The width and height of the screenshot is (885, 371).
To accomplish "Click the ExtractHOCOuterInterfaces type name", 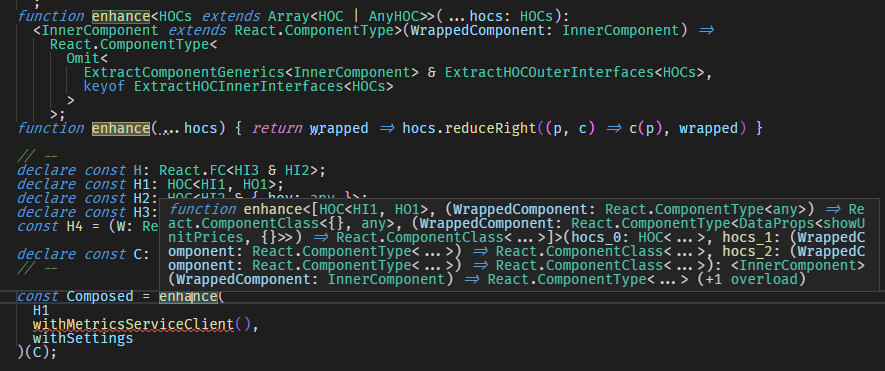I will coord(549,72).
